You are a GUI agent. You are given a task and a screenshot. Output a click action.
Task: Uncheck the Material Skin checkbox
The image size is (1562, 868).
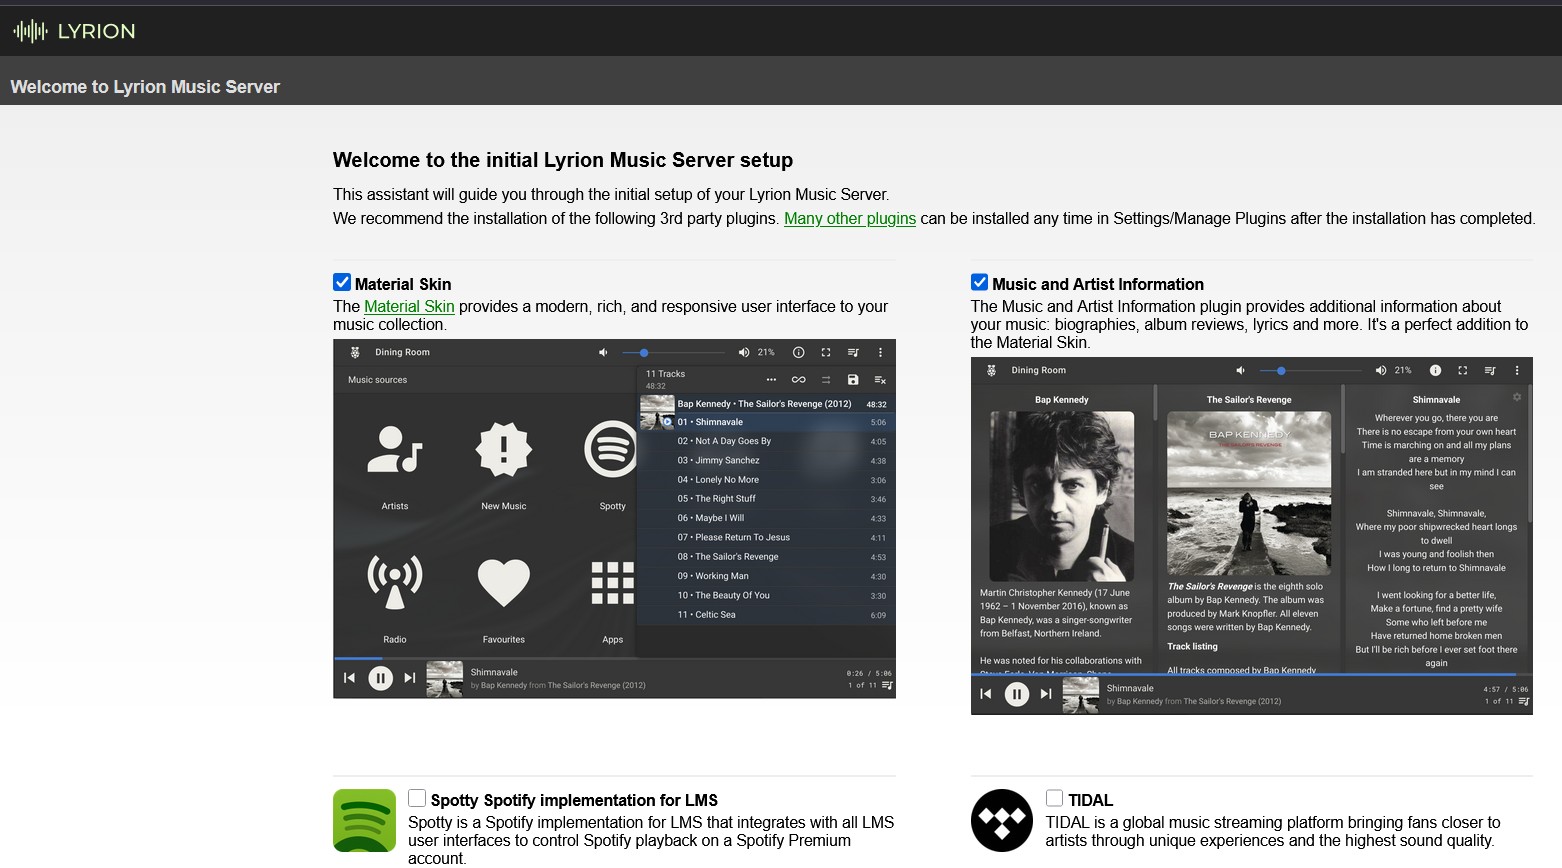click(x=342, y=282)
